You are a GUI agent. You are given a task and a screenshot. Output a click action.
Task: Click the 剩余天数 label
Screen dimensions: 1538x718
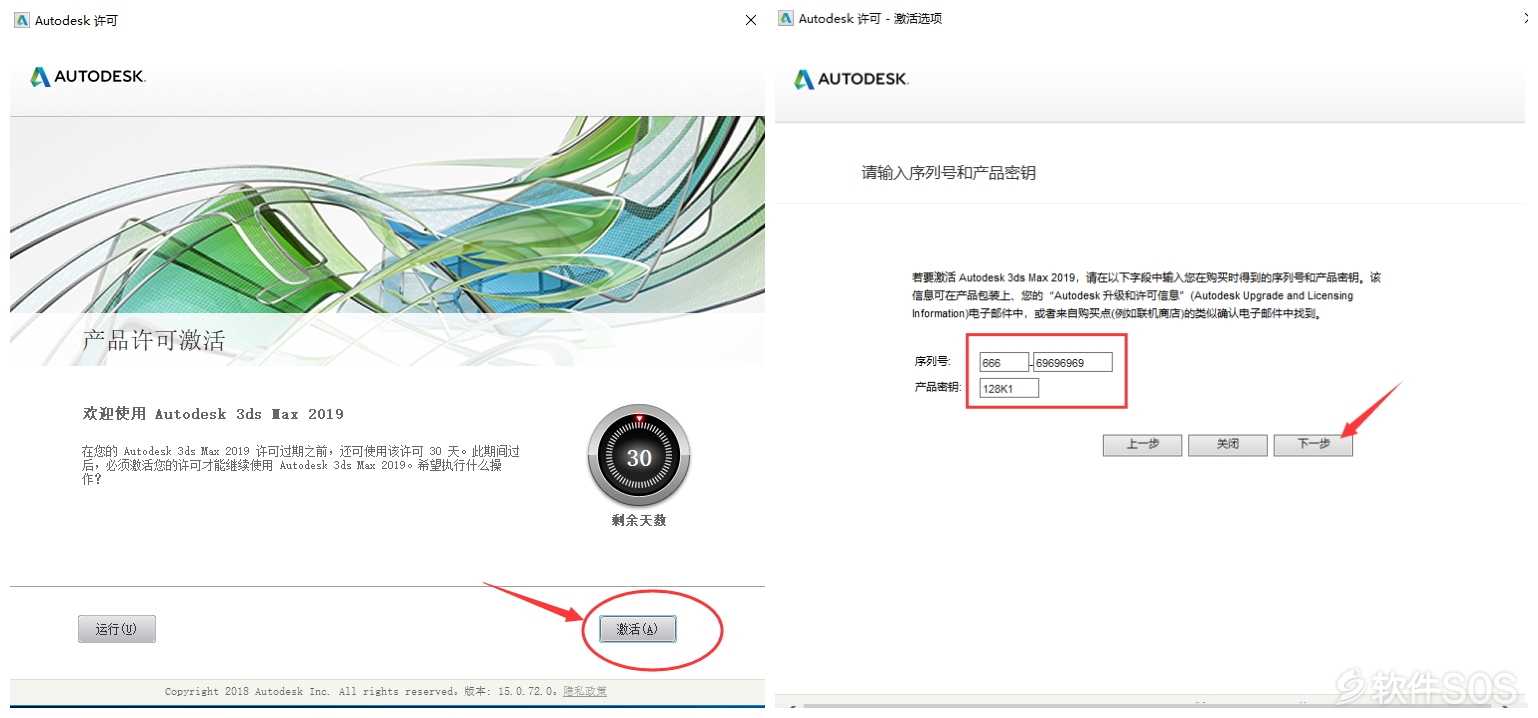(x=639, y=521)
